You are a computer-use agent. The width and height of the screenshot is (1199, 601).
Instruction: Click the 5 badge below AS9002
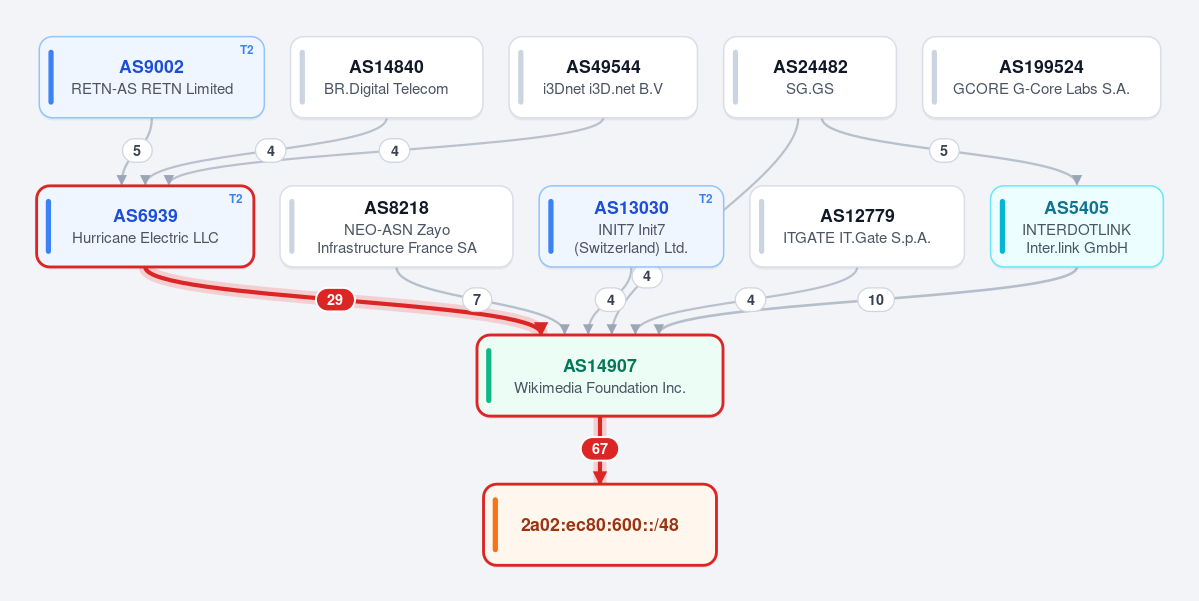click(137, 151)
